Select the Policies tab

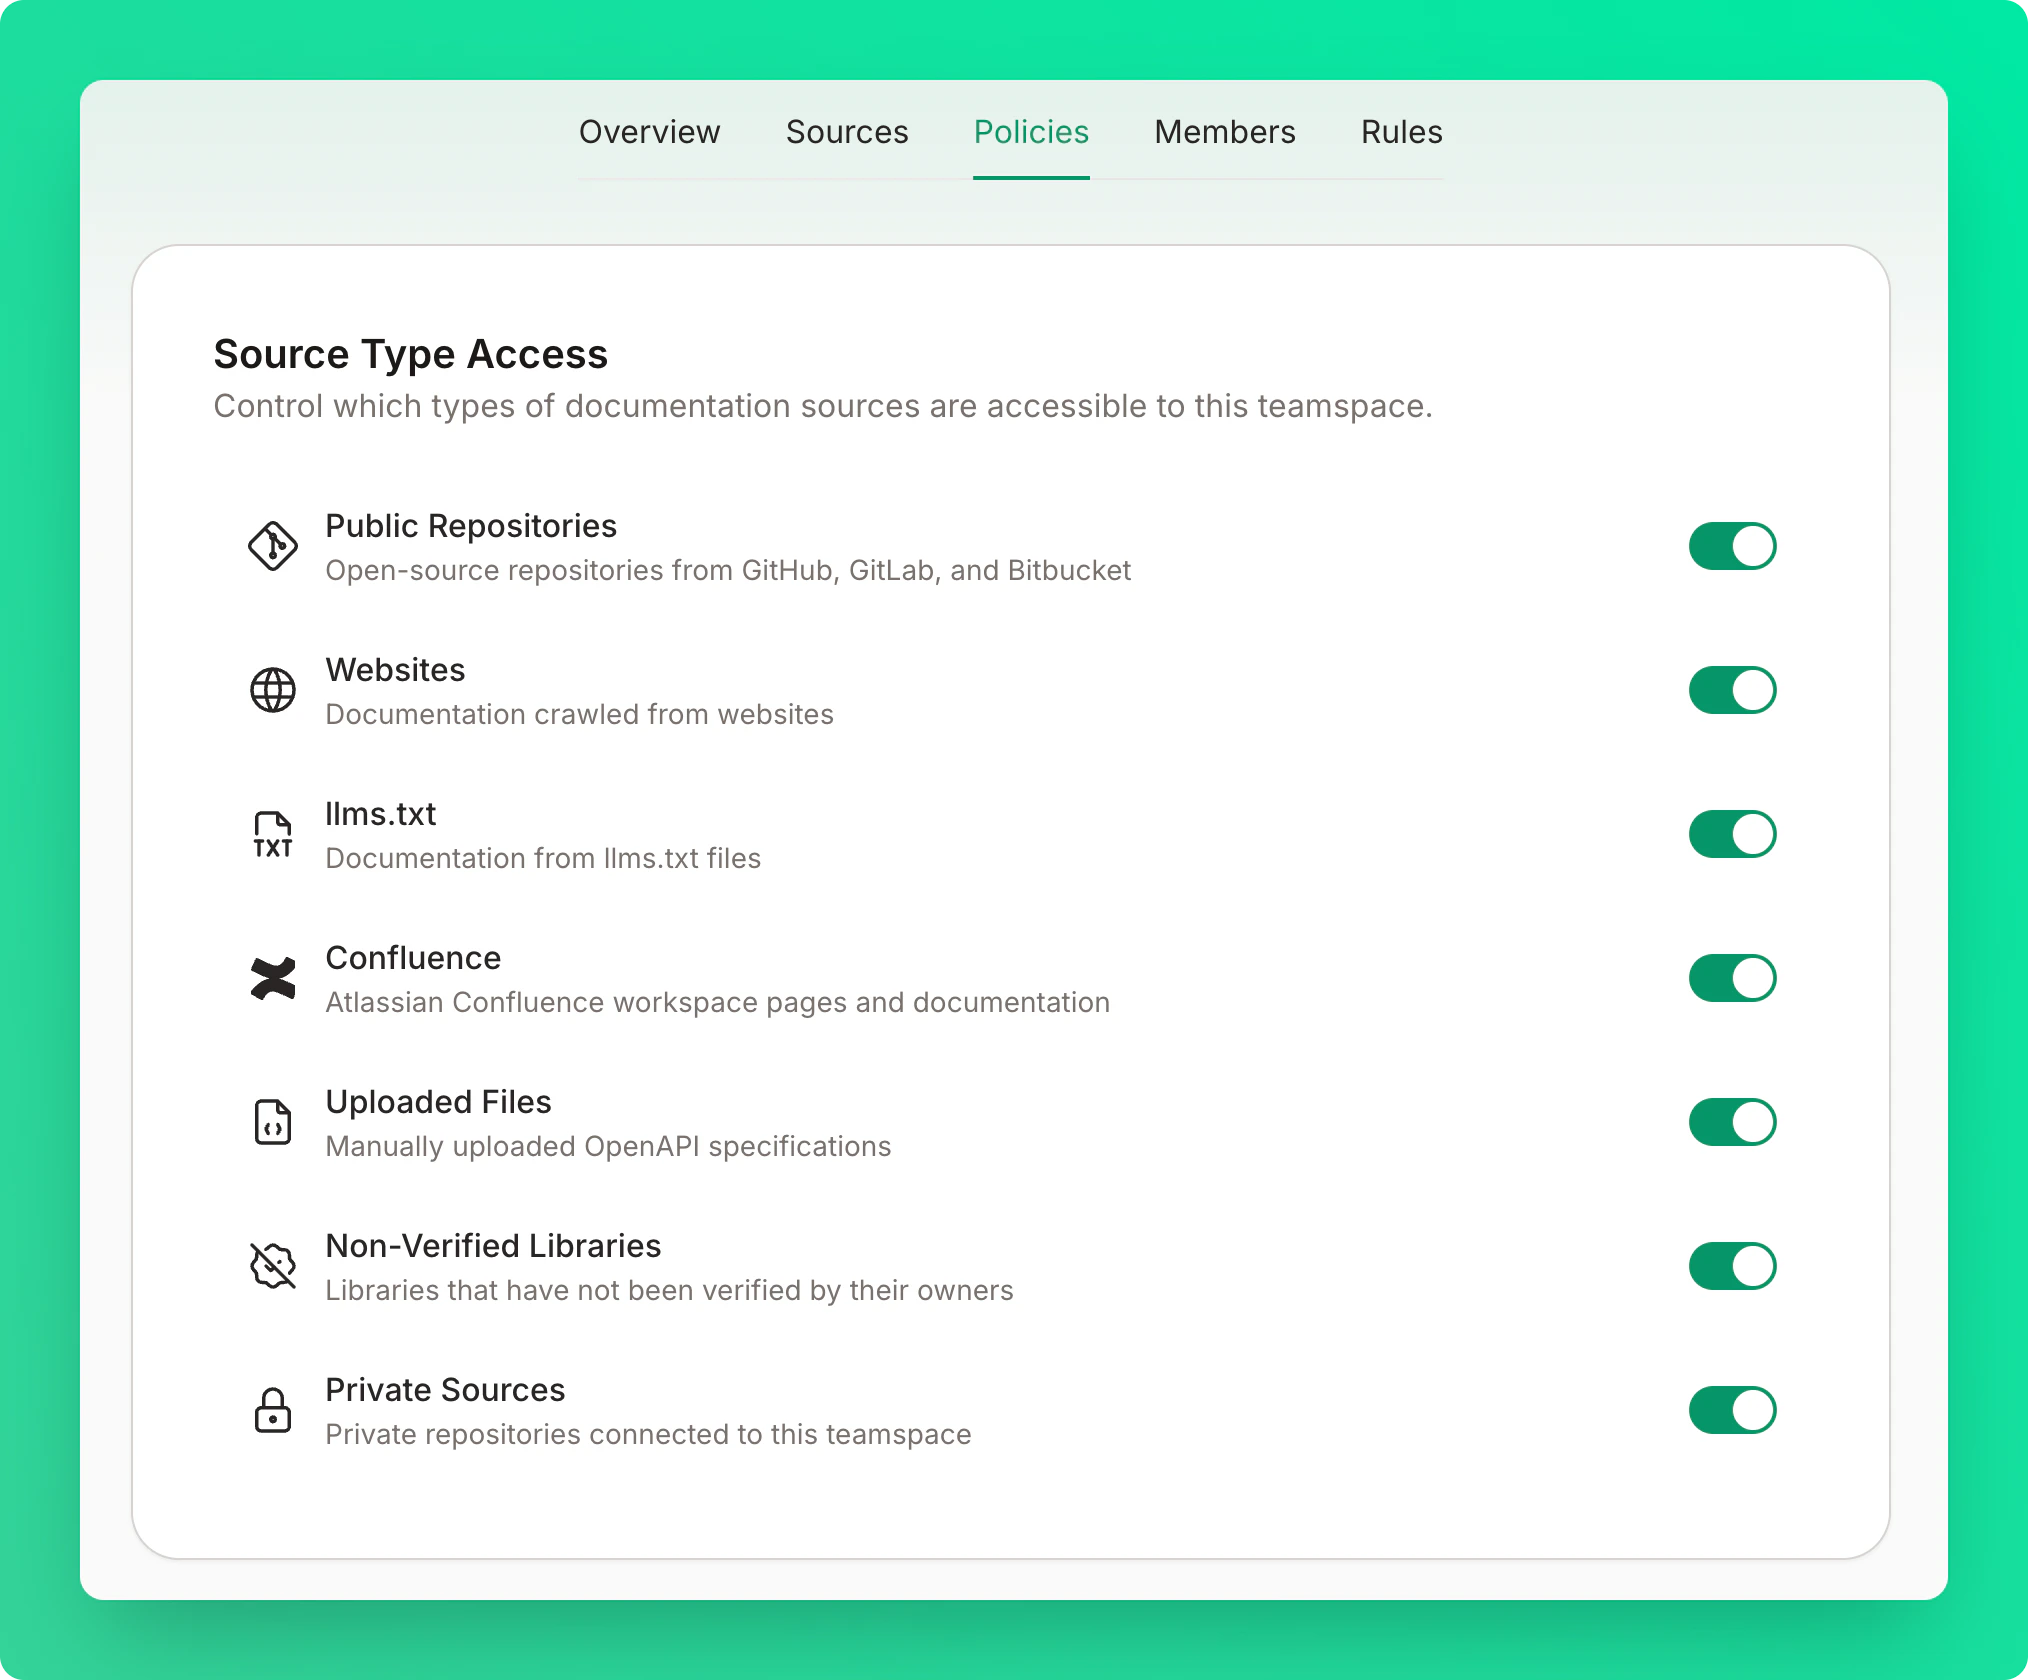coord(1031,132)
